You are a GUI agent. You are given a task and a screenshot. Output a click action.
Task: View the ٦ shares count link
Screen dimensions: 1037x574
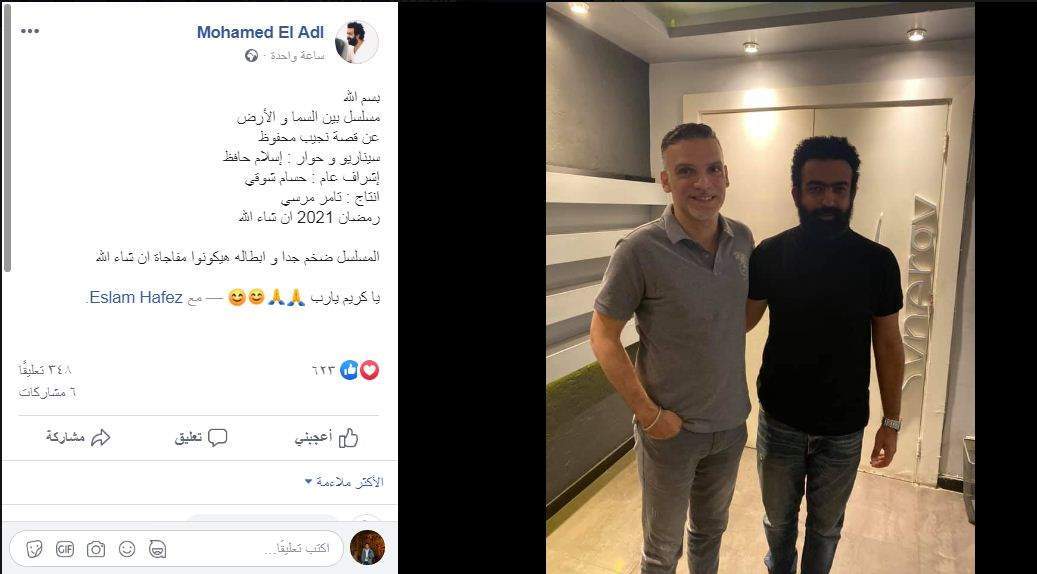[48, 392]
